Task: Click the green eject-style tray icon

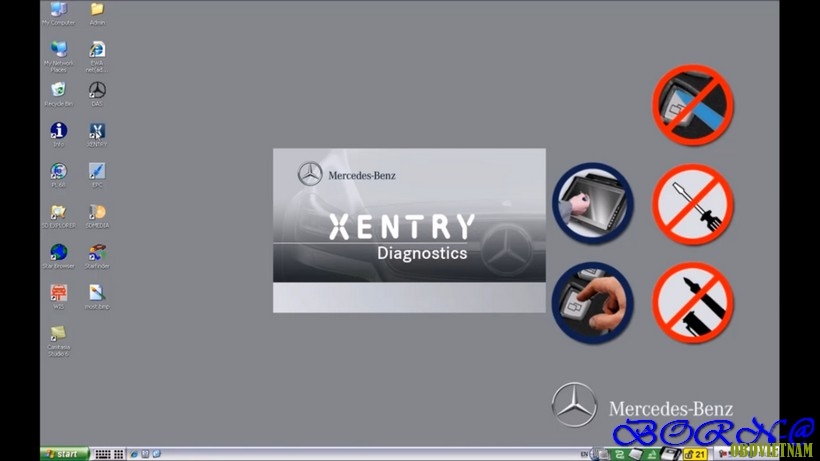Action: coord(652,455)
